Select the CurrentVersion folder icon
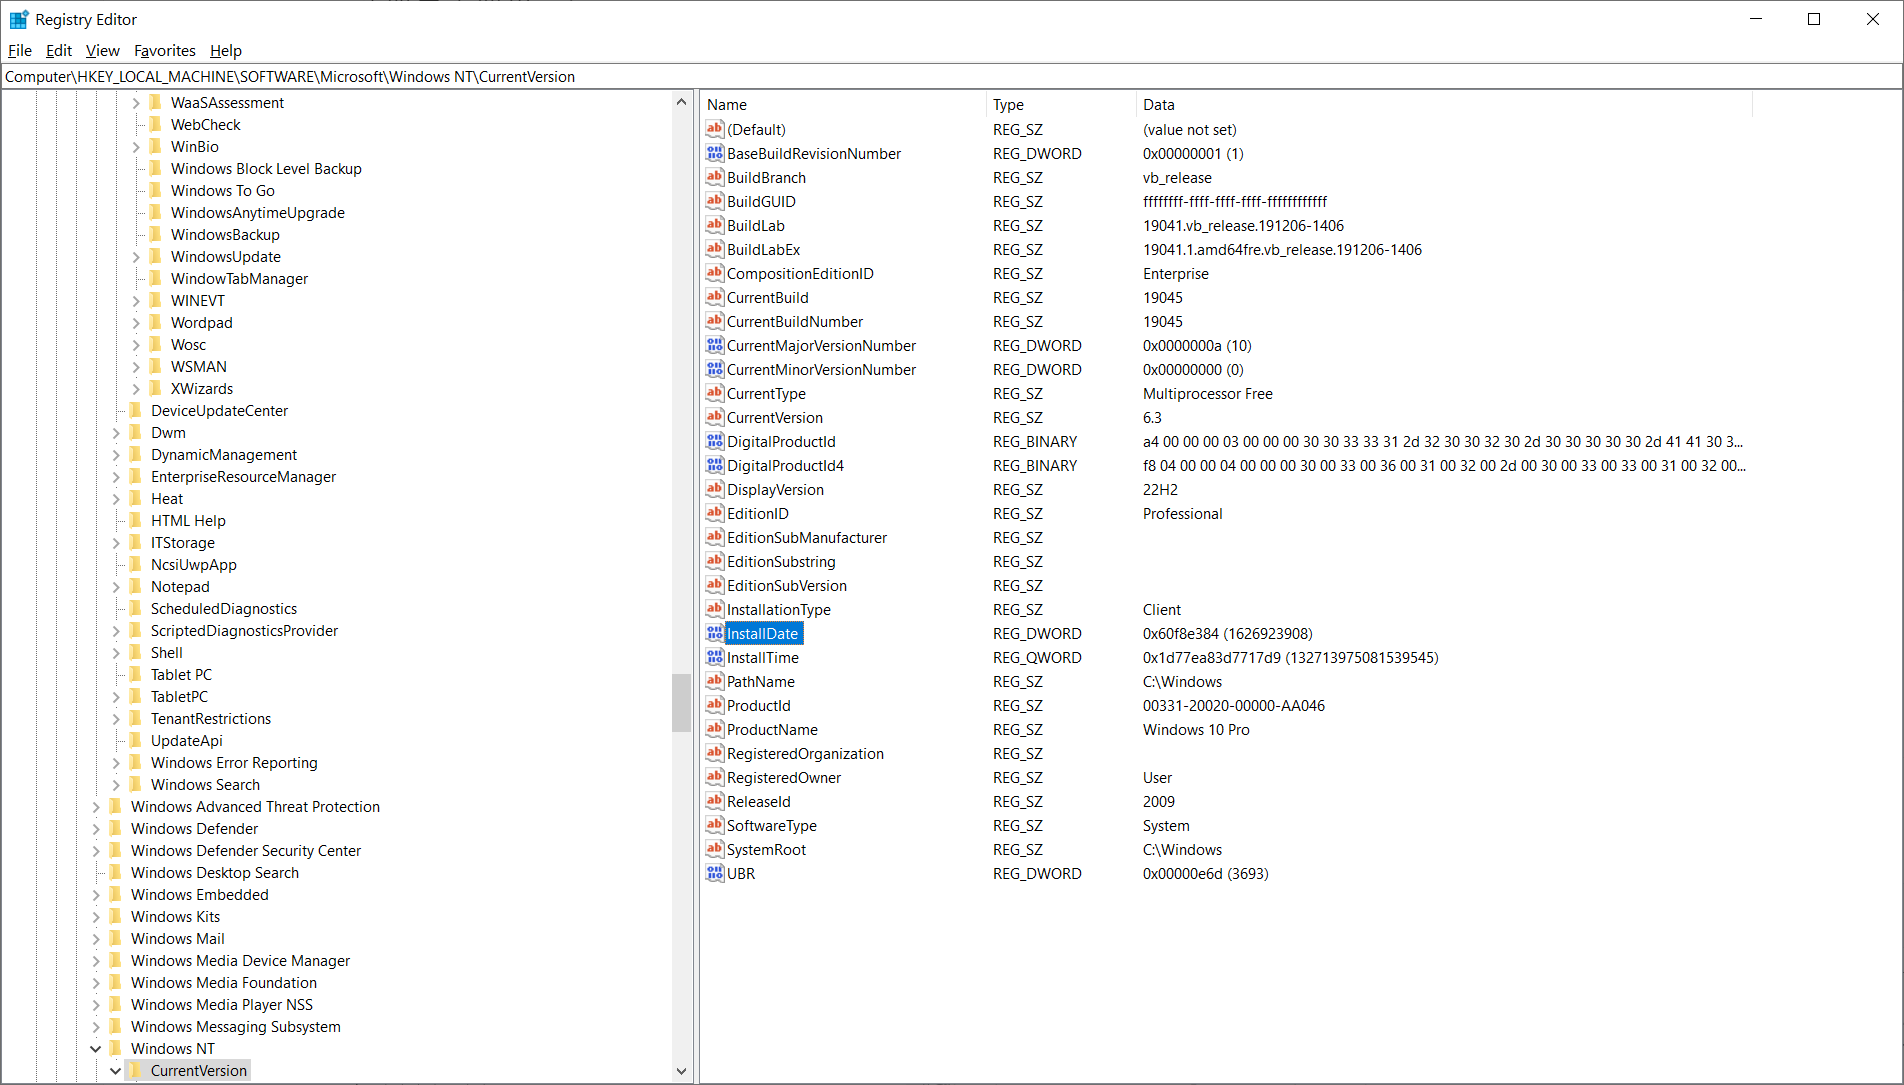The width and height of the screenshot is (1904, 1085). (x=135, y=1070)
